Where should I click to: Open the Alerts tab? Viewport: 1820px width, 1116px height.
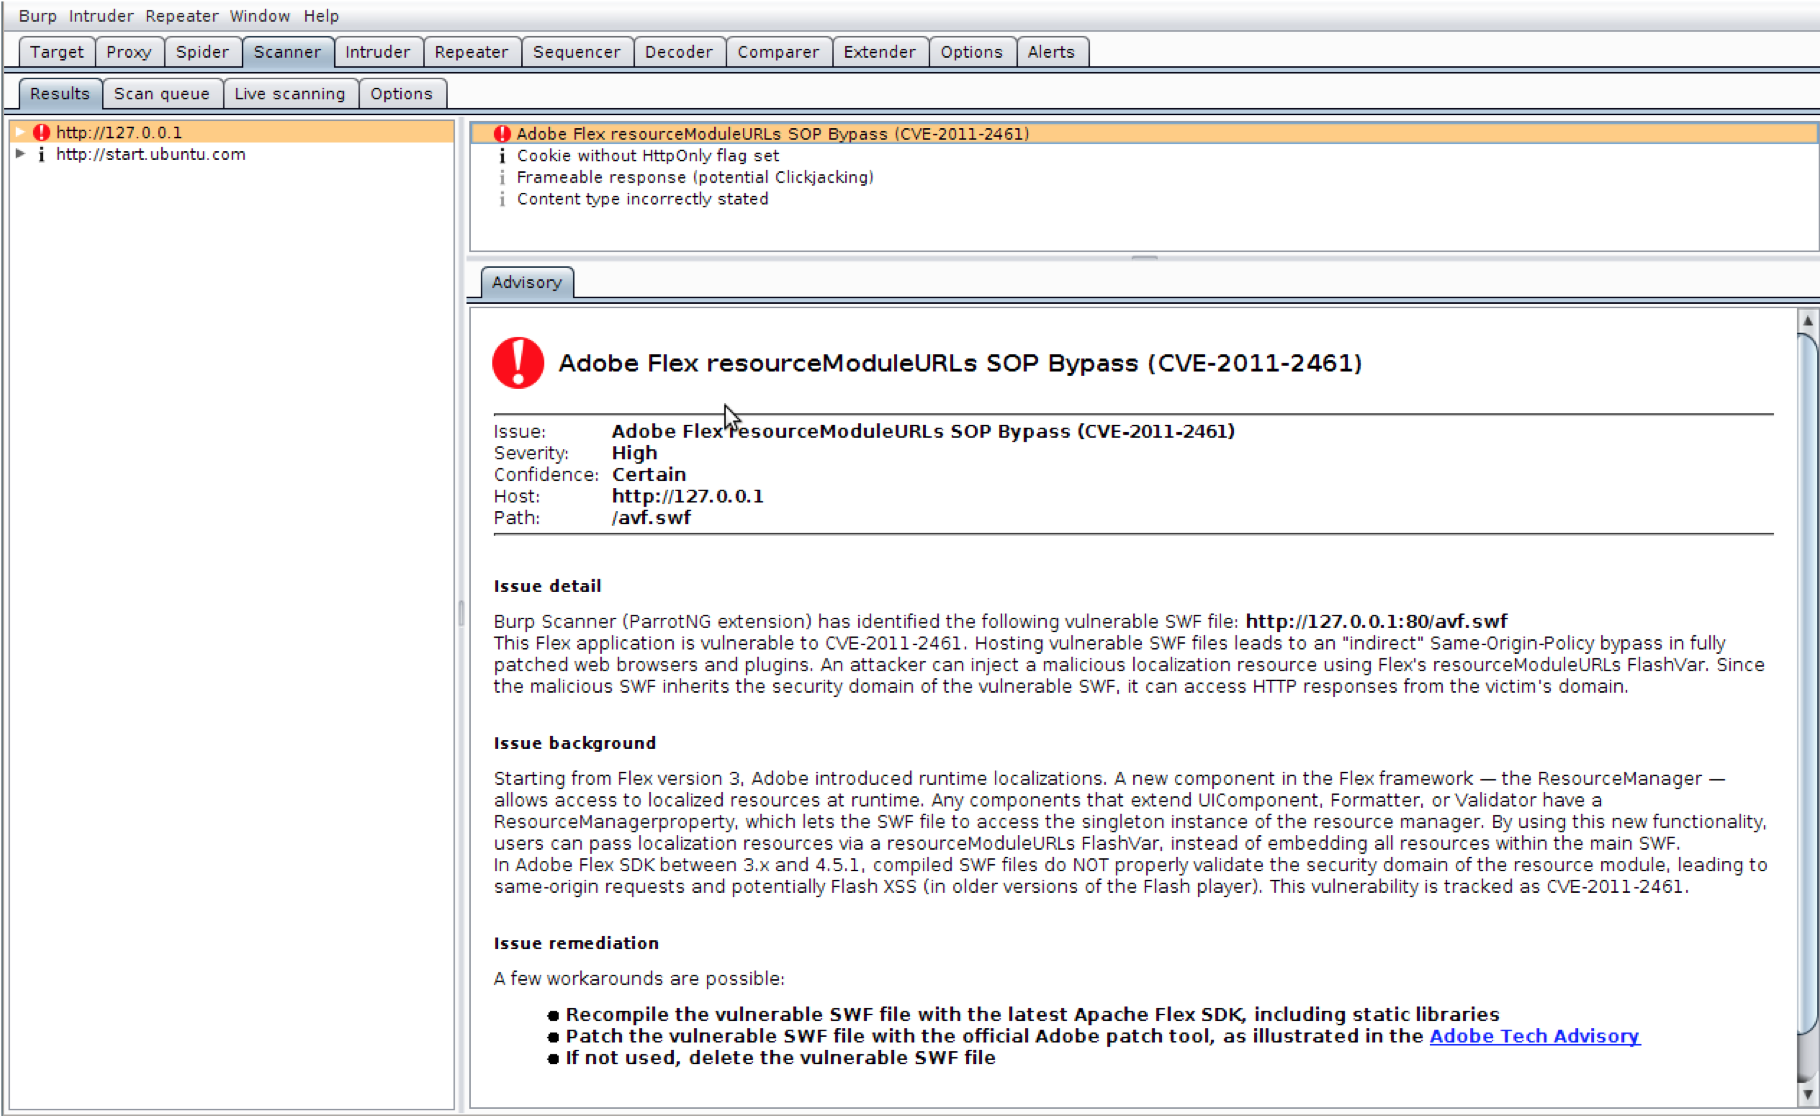[x=1051, y=52]
